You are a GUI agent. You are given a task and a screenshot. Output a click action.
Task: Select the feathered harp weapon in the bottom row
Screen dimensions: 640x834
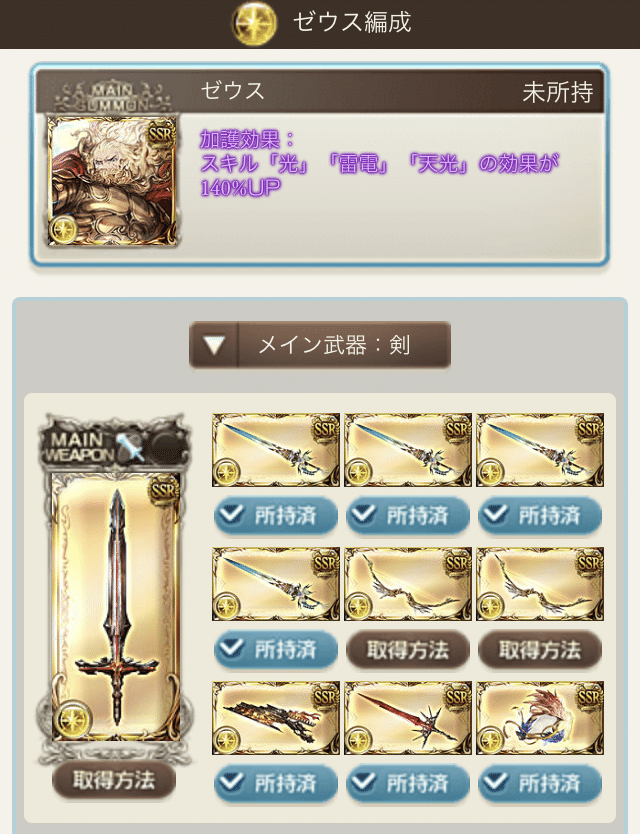coord(539,718)
